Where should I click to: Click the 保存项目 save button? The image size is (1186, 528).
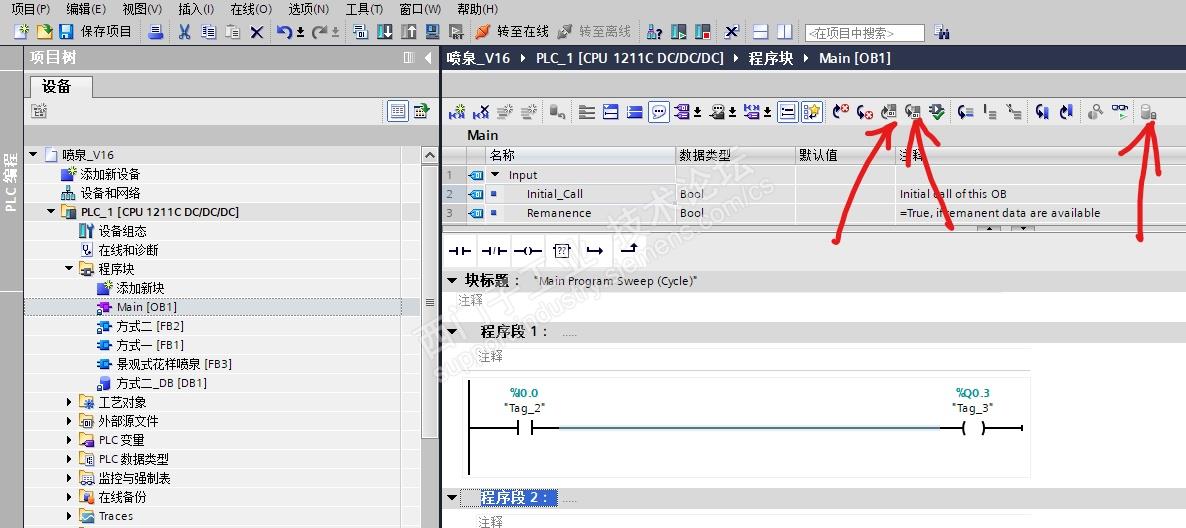coord(96,32)
